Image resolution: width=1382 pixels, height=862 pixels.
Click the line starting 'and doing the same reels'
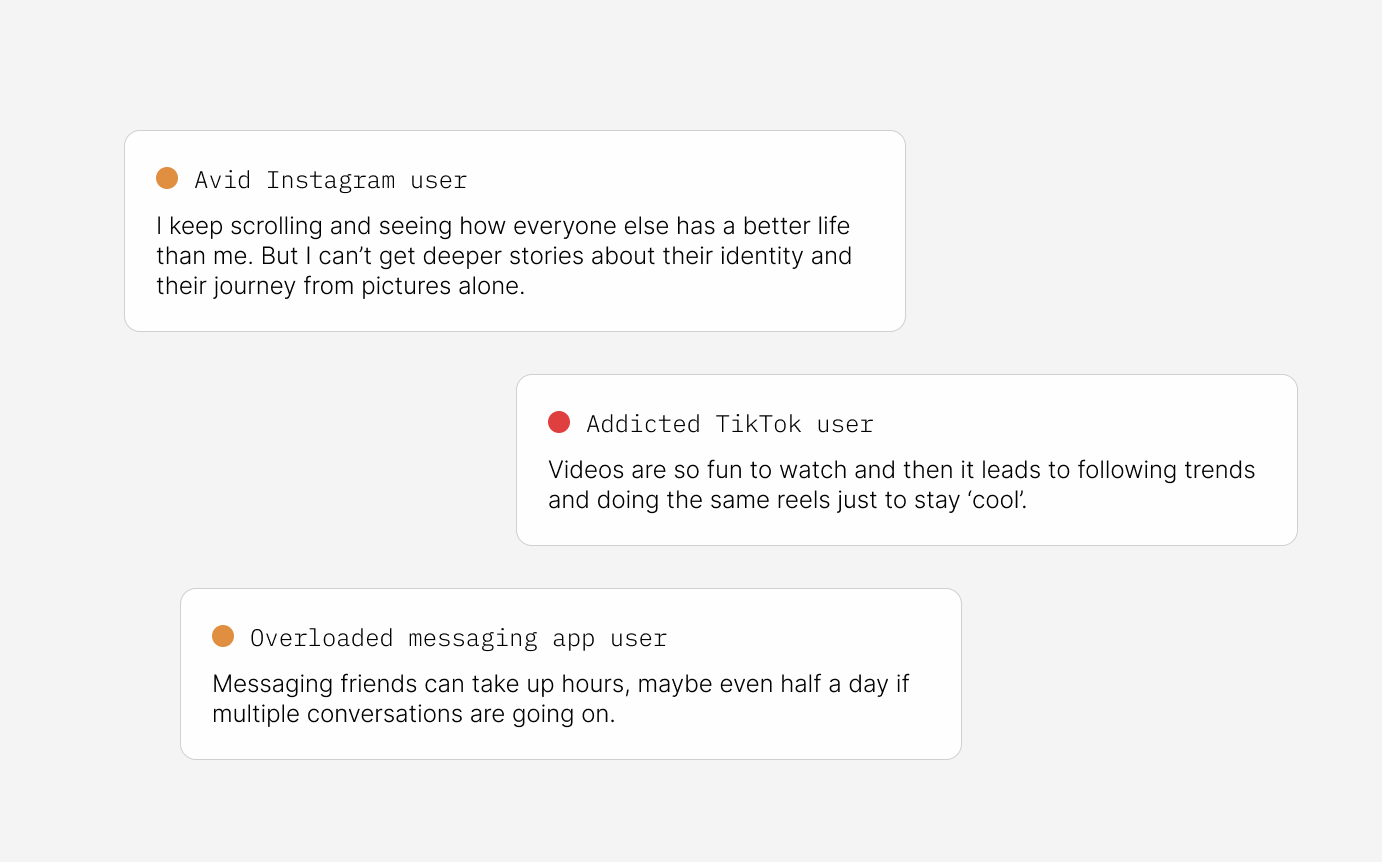(788, 500)
